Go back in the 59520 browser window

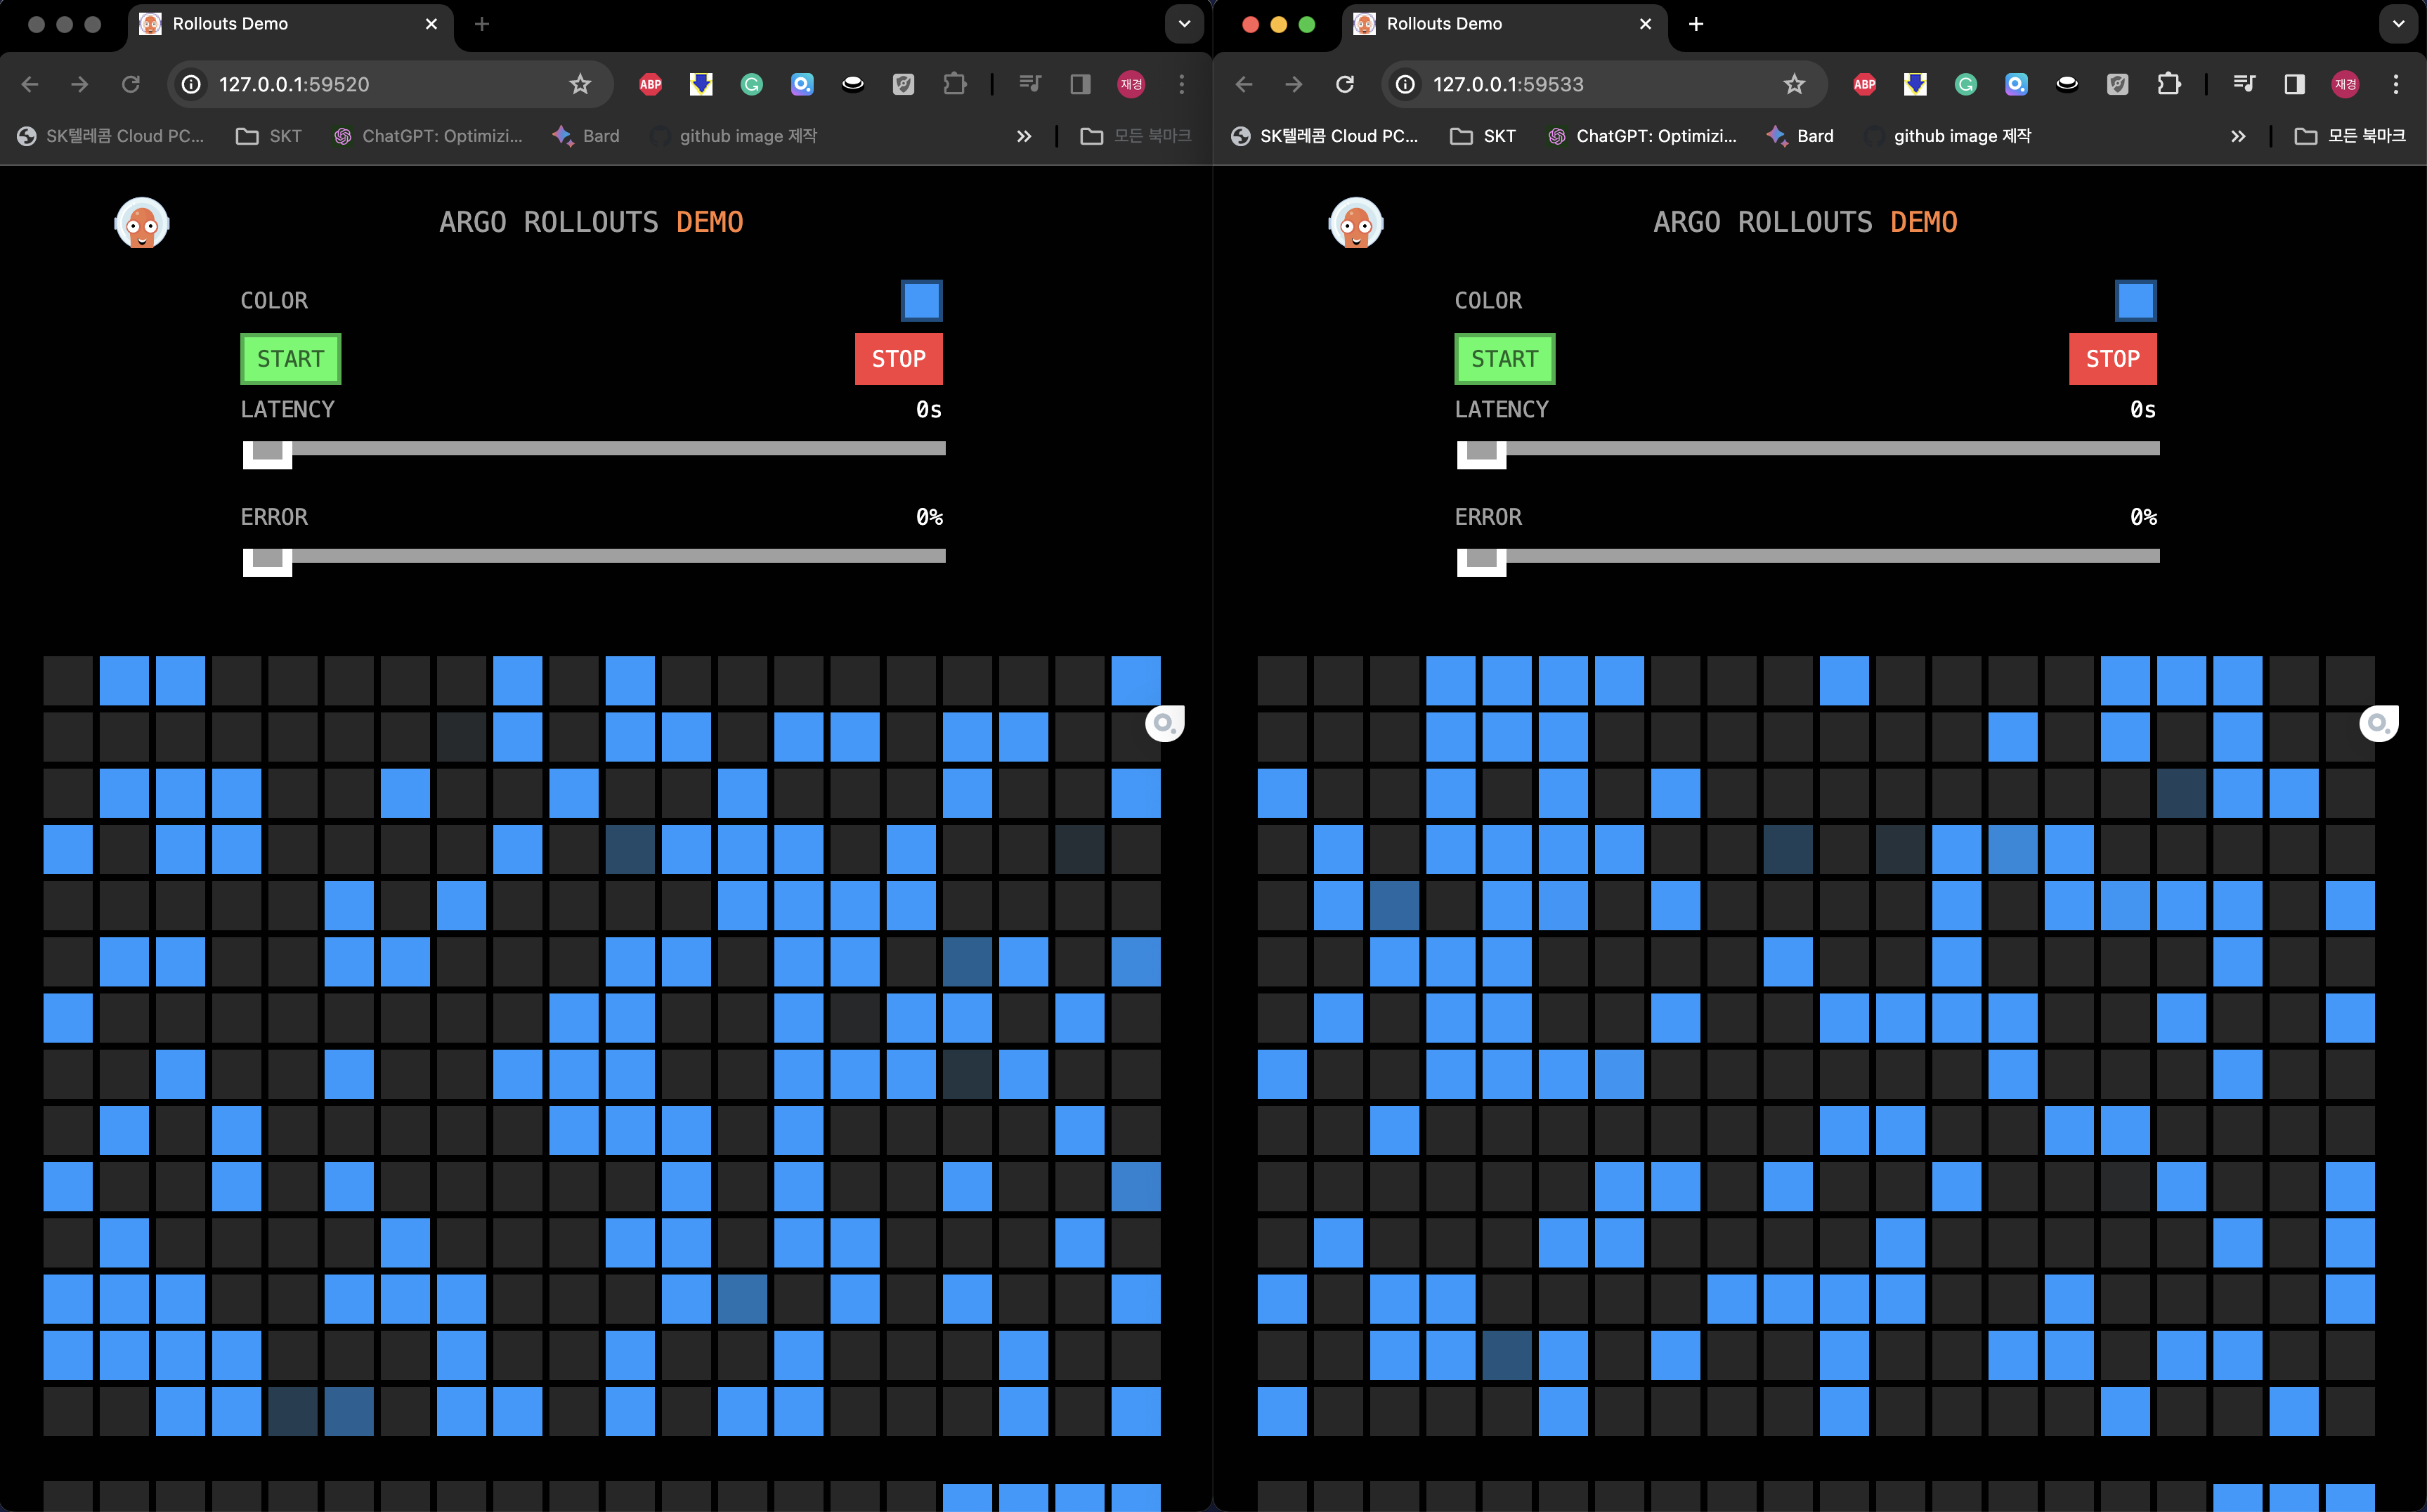pos(30,84)
